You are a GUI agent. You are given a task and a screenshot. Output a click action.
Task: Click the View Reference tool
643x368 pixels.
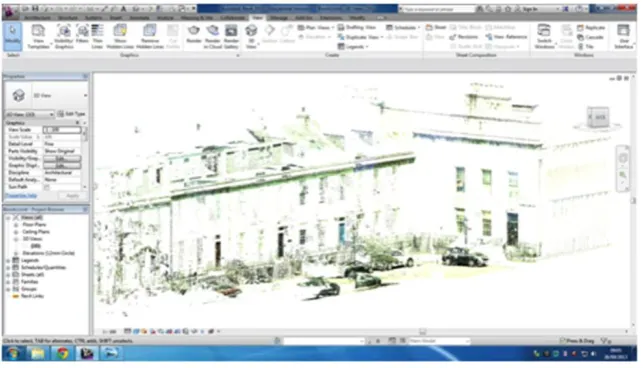coord(506,37)
